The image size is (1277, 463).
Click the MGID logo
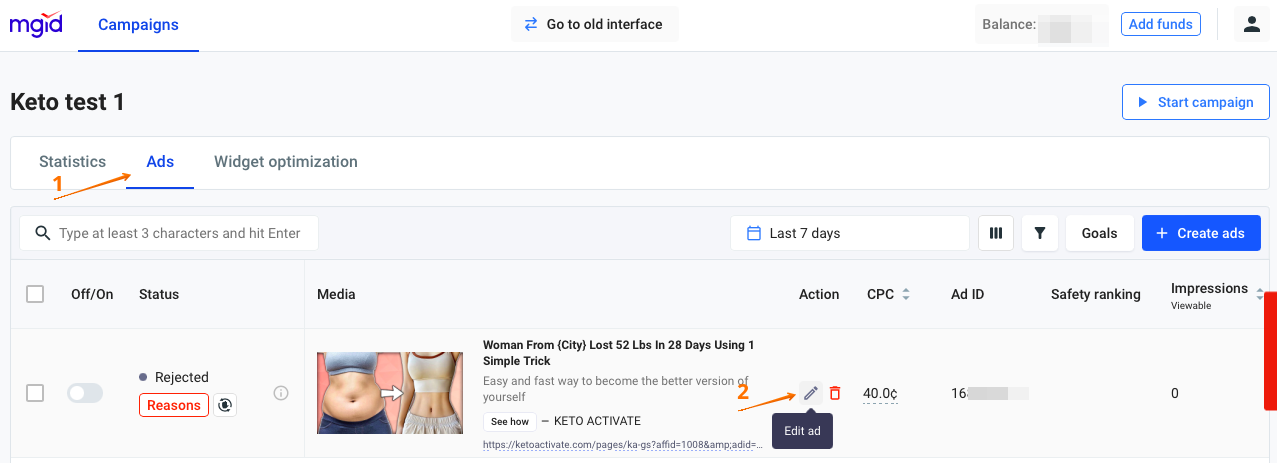pyautogui.click(x=36, y=24)
